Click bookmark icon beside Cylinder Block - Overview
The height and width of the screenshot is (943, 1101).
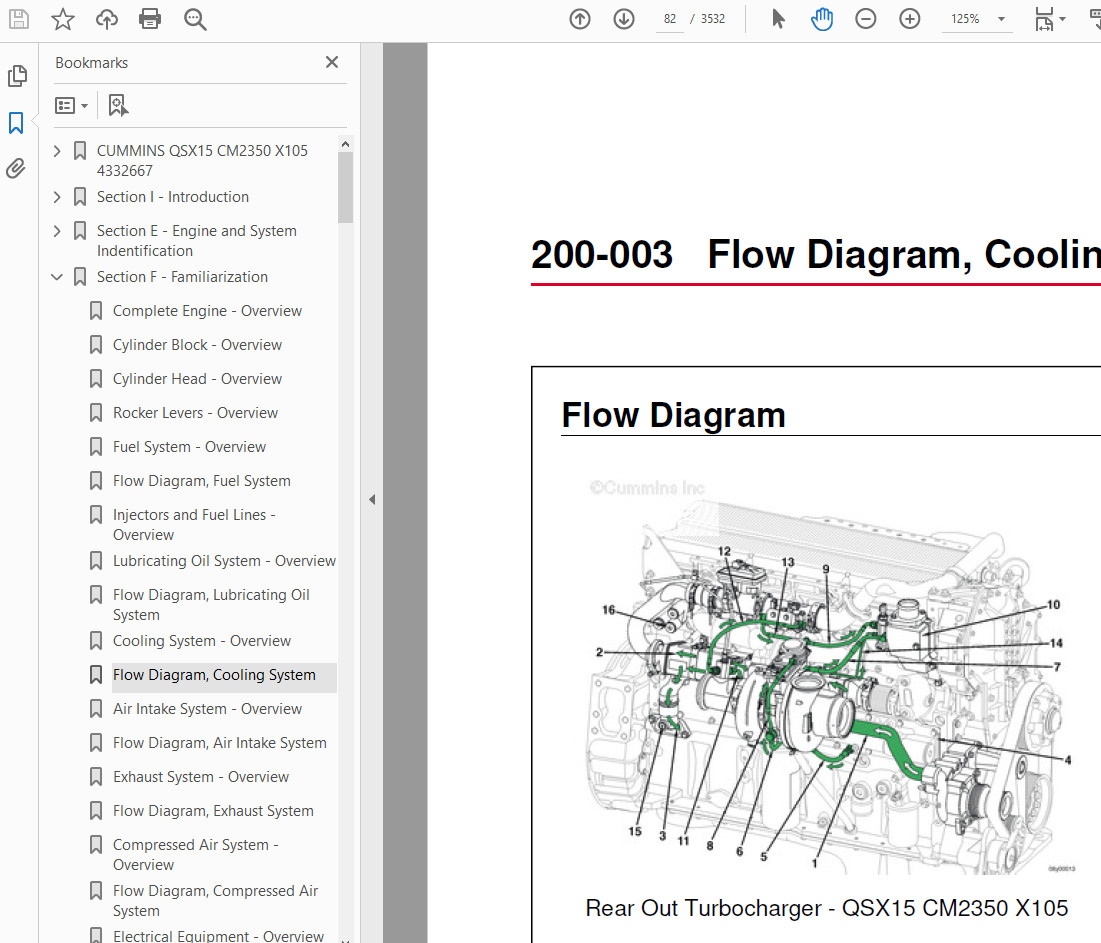click(x=96, y=345)
